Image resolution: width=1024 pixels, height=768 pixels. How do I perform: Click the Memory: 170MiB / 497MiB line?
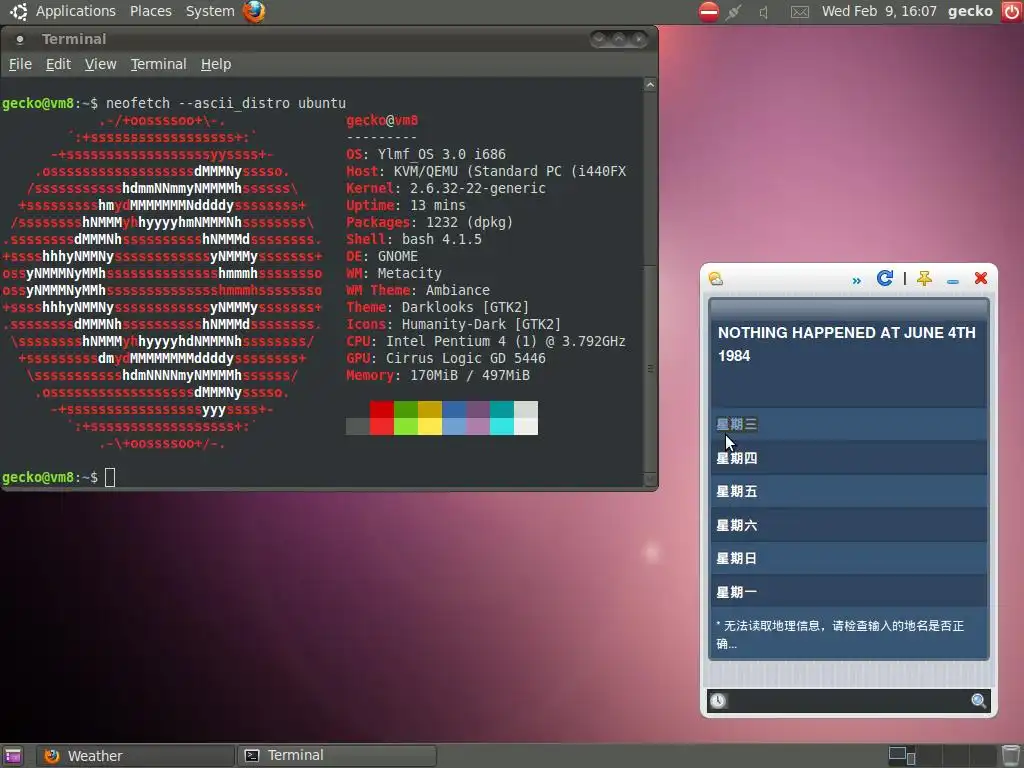(438, 375)
